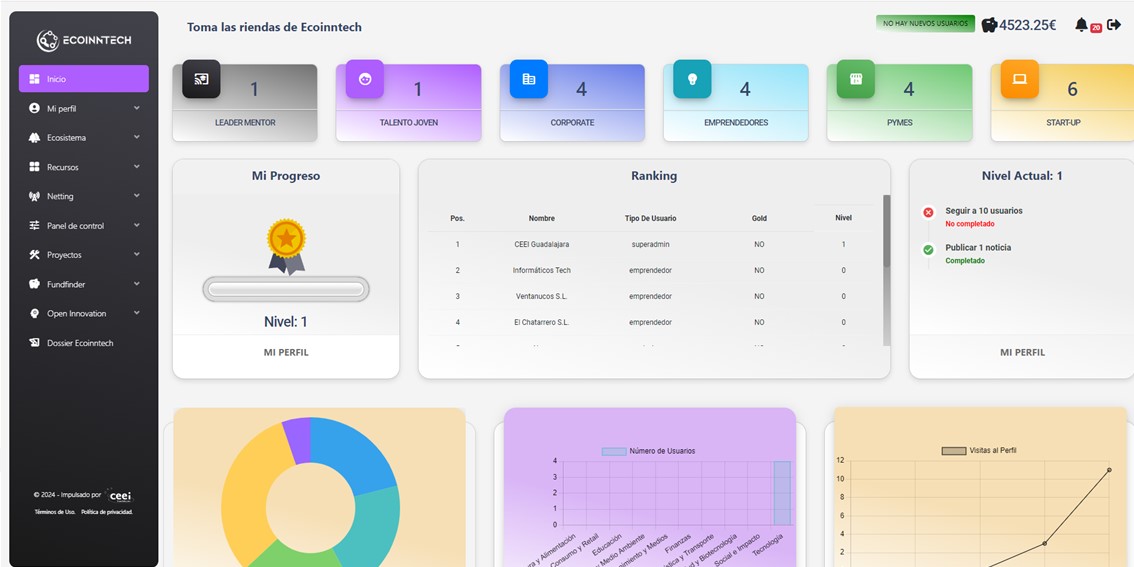
Task: Open Recursos menu item
Action: coord(84,167)
